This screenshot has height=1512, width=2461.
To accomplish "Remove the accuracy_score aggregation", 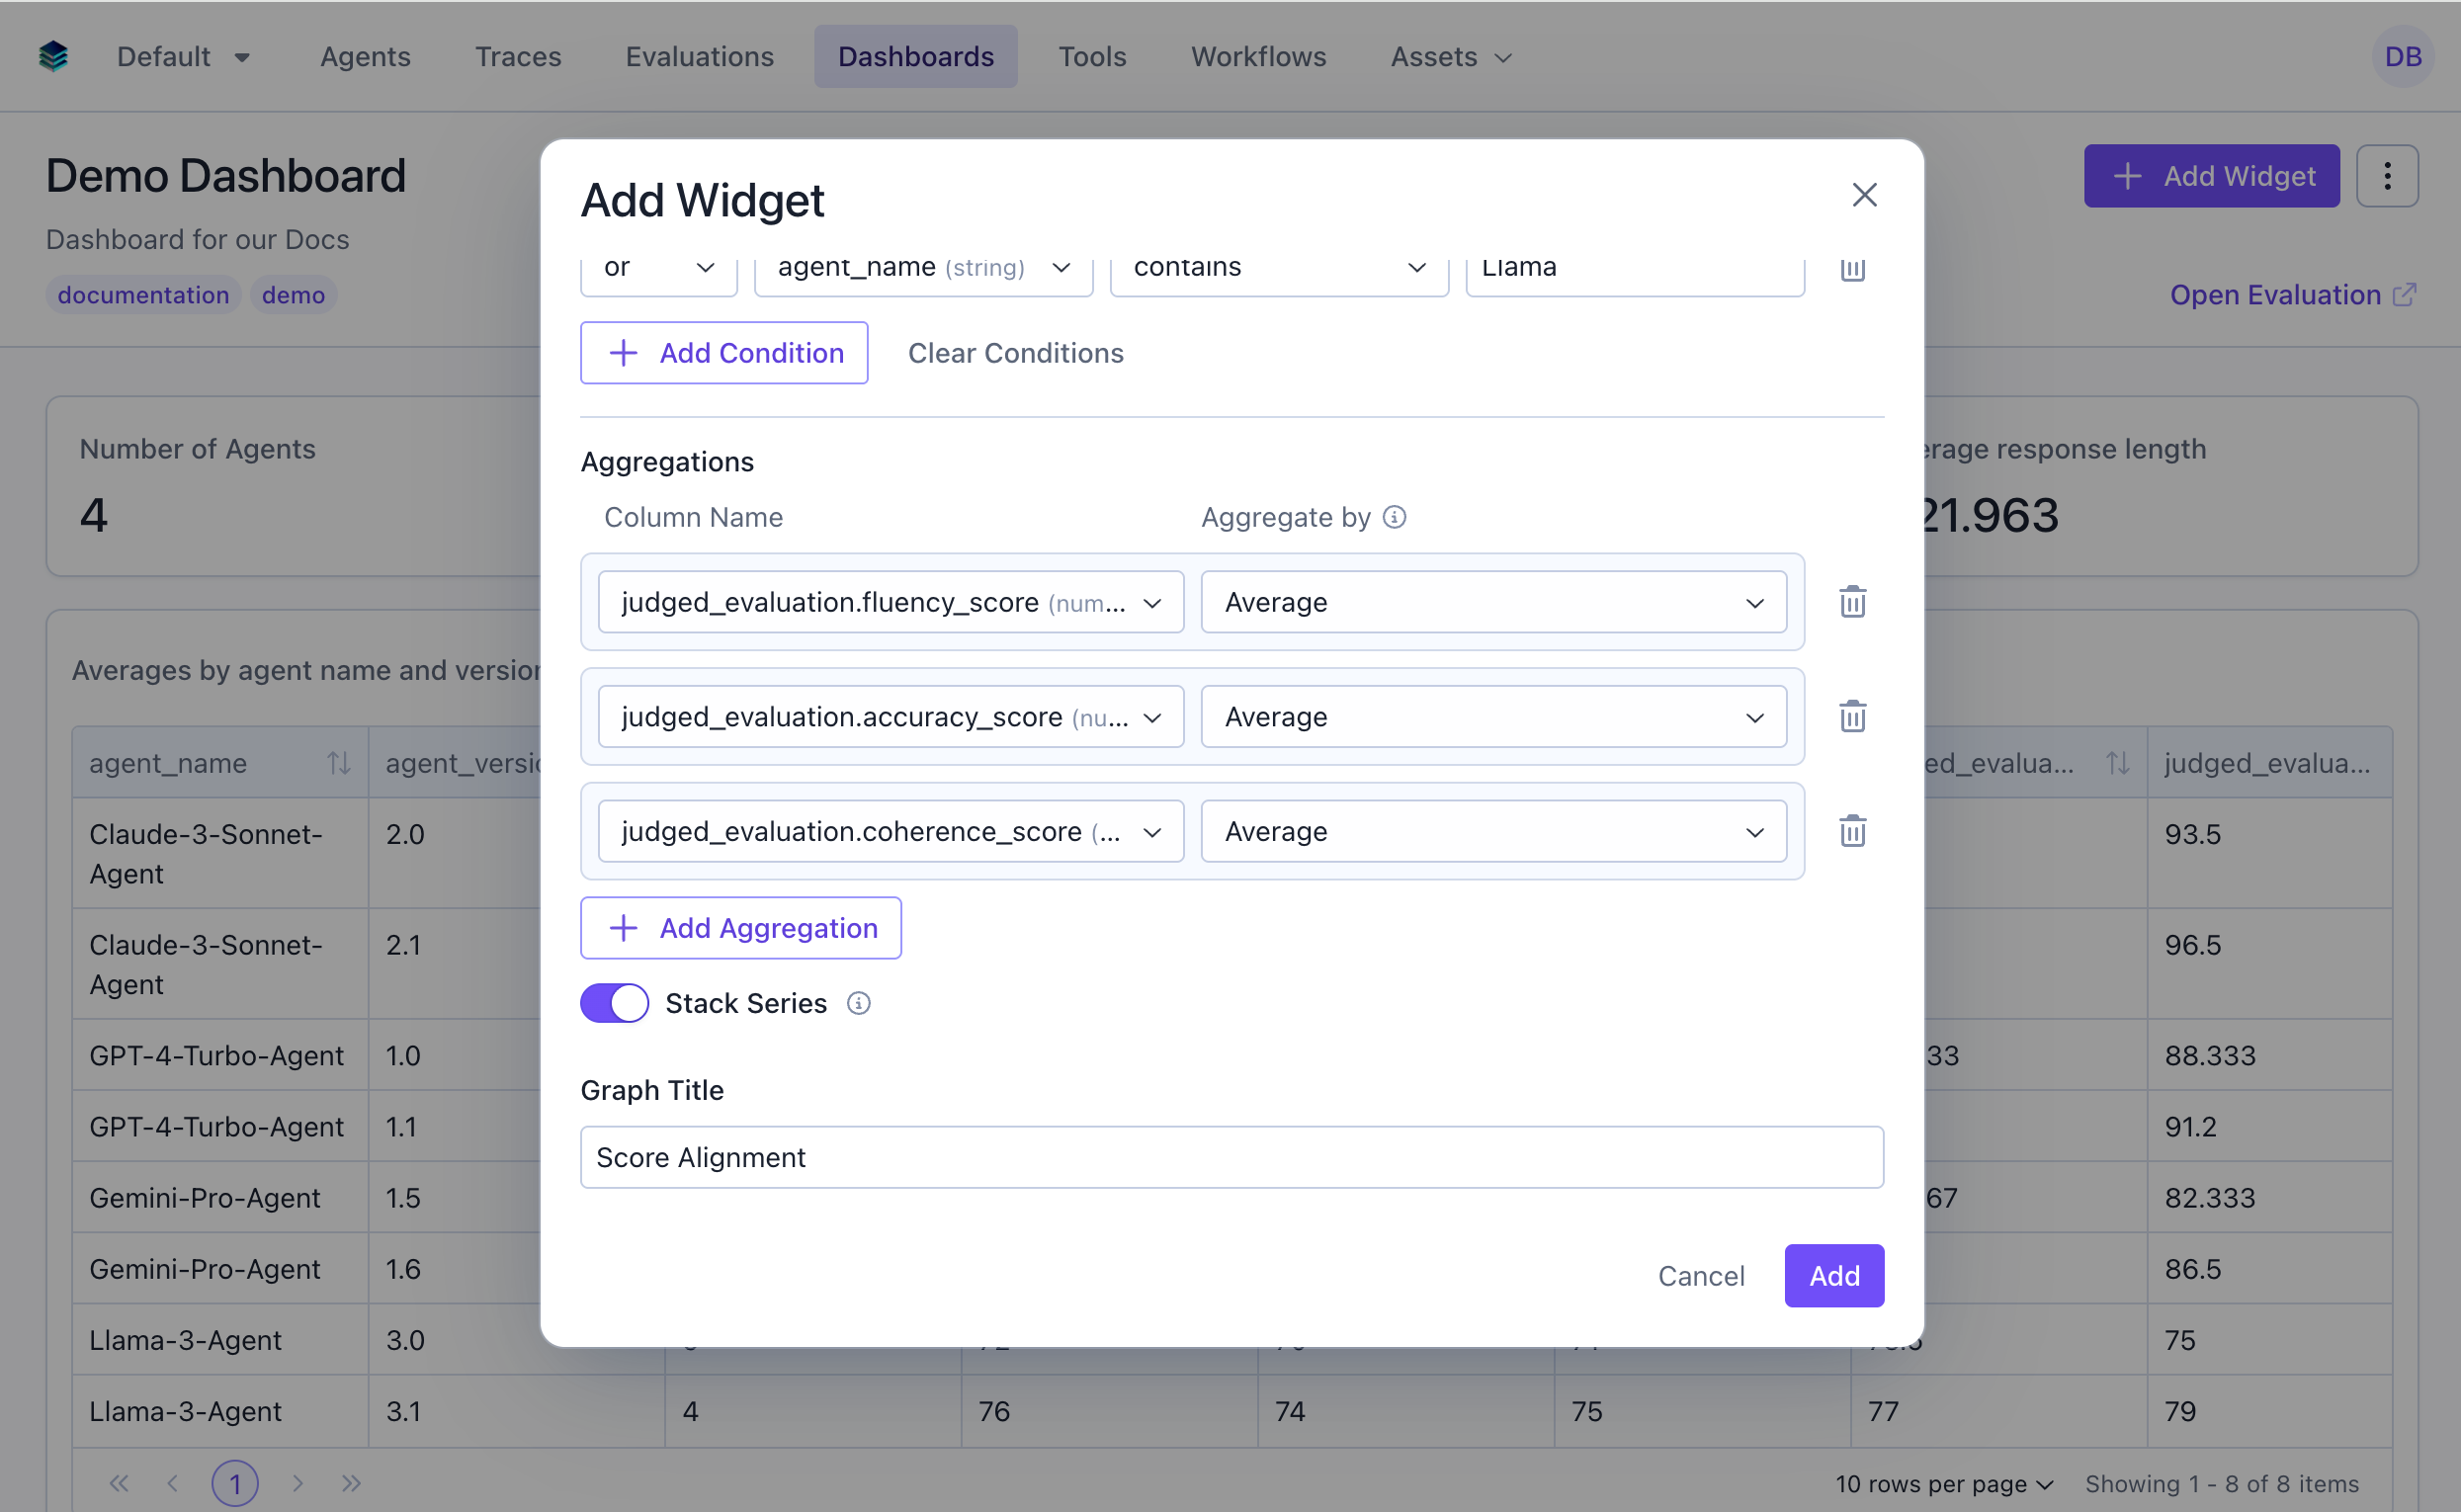I will click(x=1851, y=716).
